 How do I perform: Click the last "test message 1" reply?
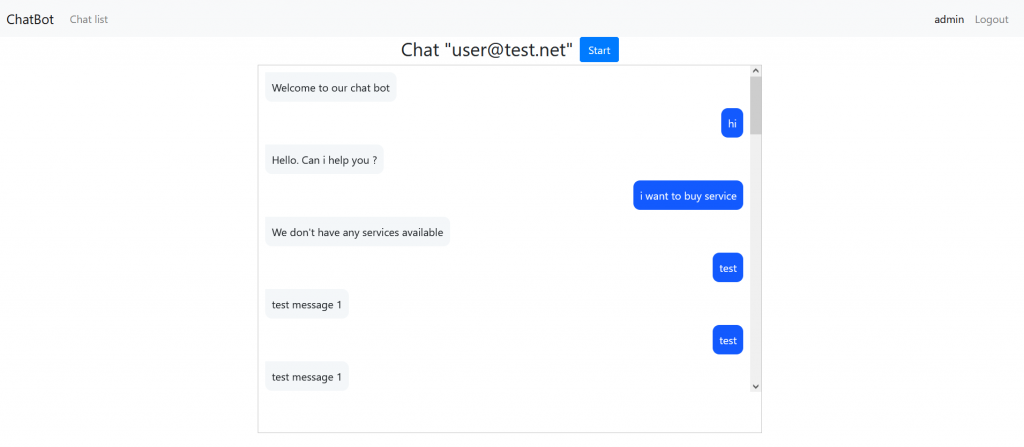coord(307,377)
